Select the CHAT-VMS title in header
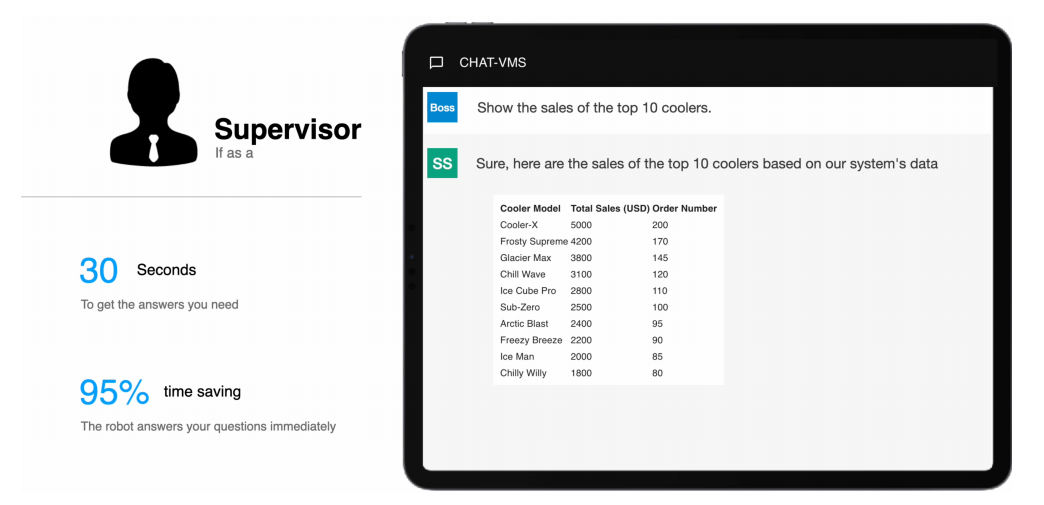Screen dimensions: 1044x505 click(493, 63)
